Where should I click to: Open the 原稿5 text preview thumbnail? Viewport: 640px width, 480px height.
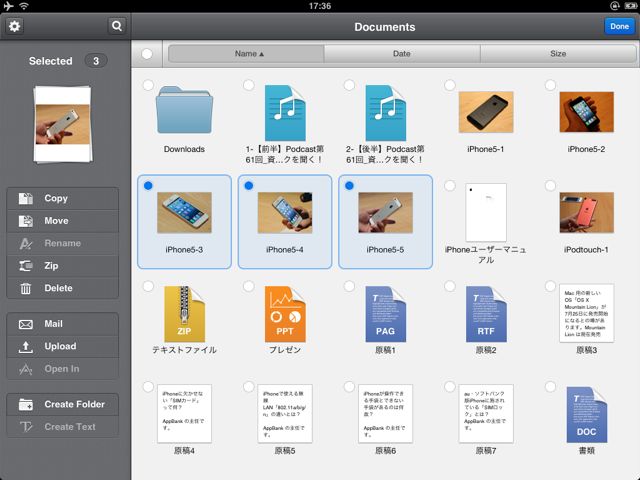[x=285, y=413]
